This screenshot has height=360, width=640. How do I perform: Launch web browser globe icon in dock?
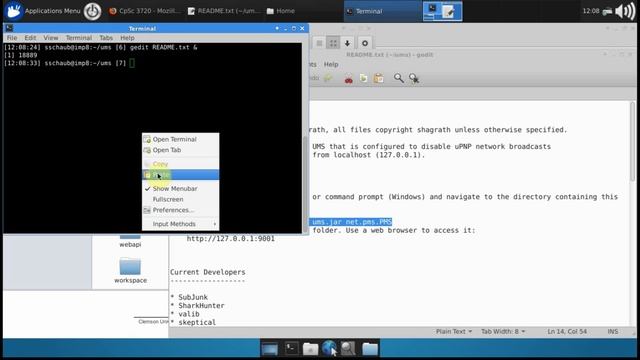tap(329, 348)
